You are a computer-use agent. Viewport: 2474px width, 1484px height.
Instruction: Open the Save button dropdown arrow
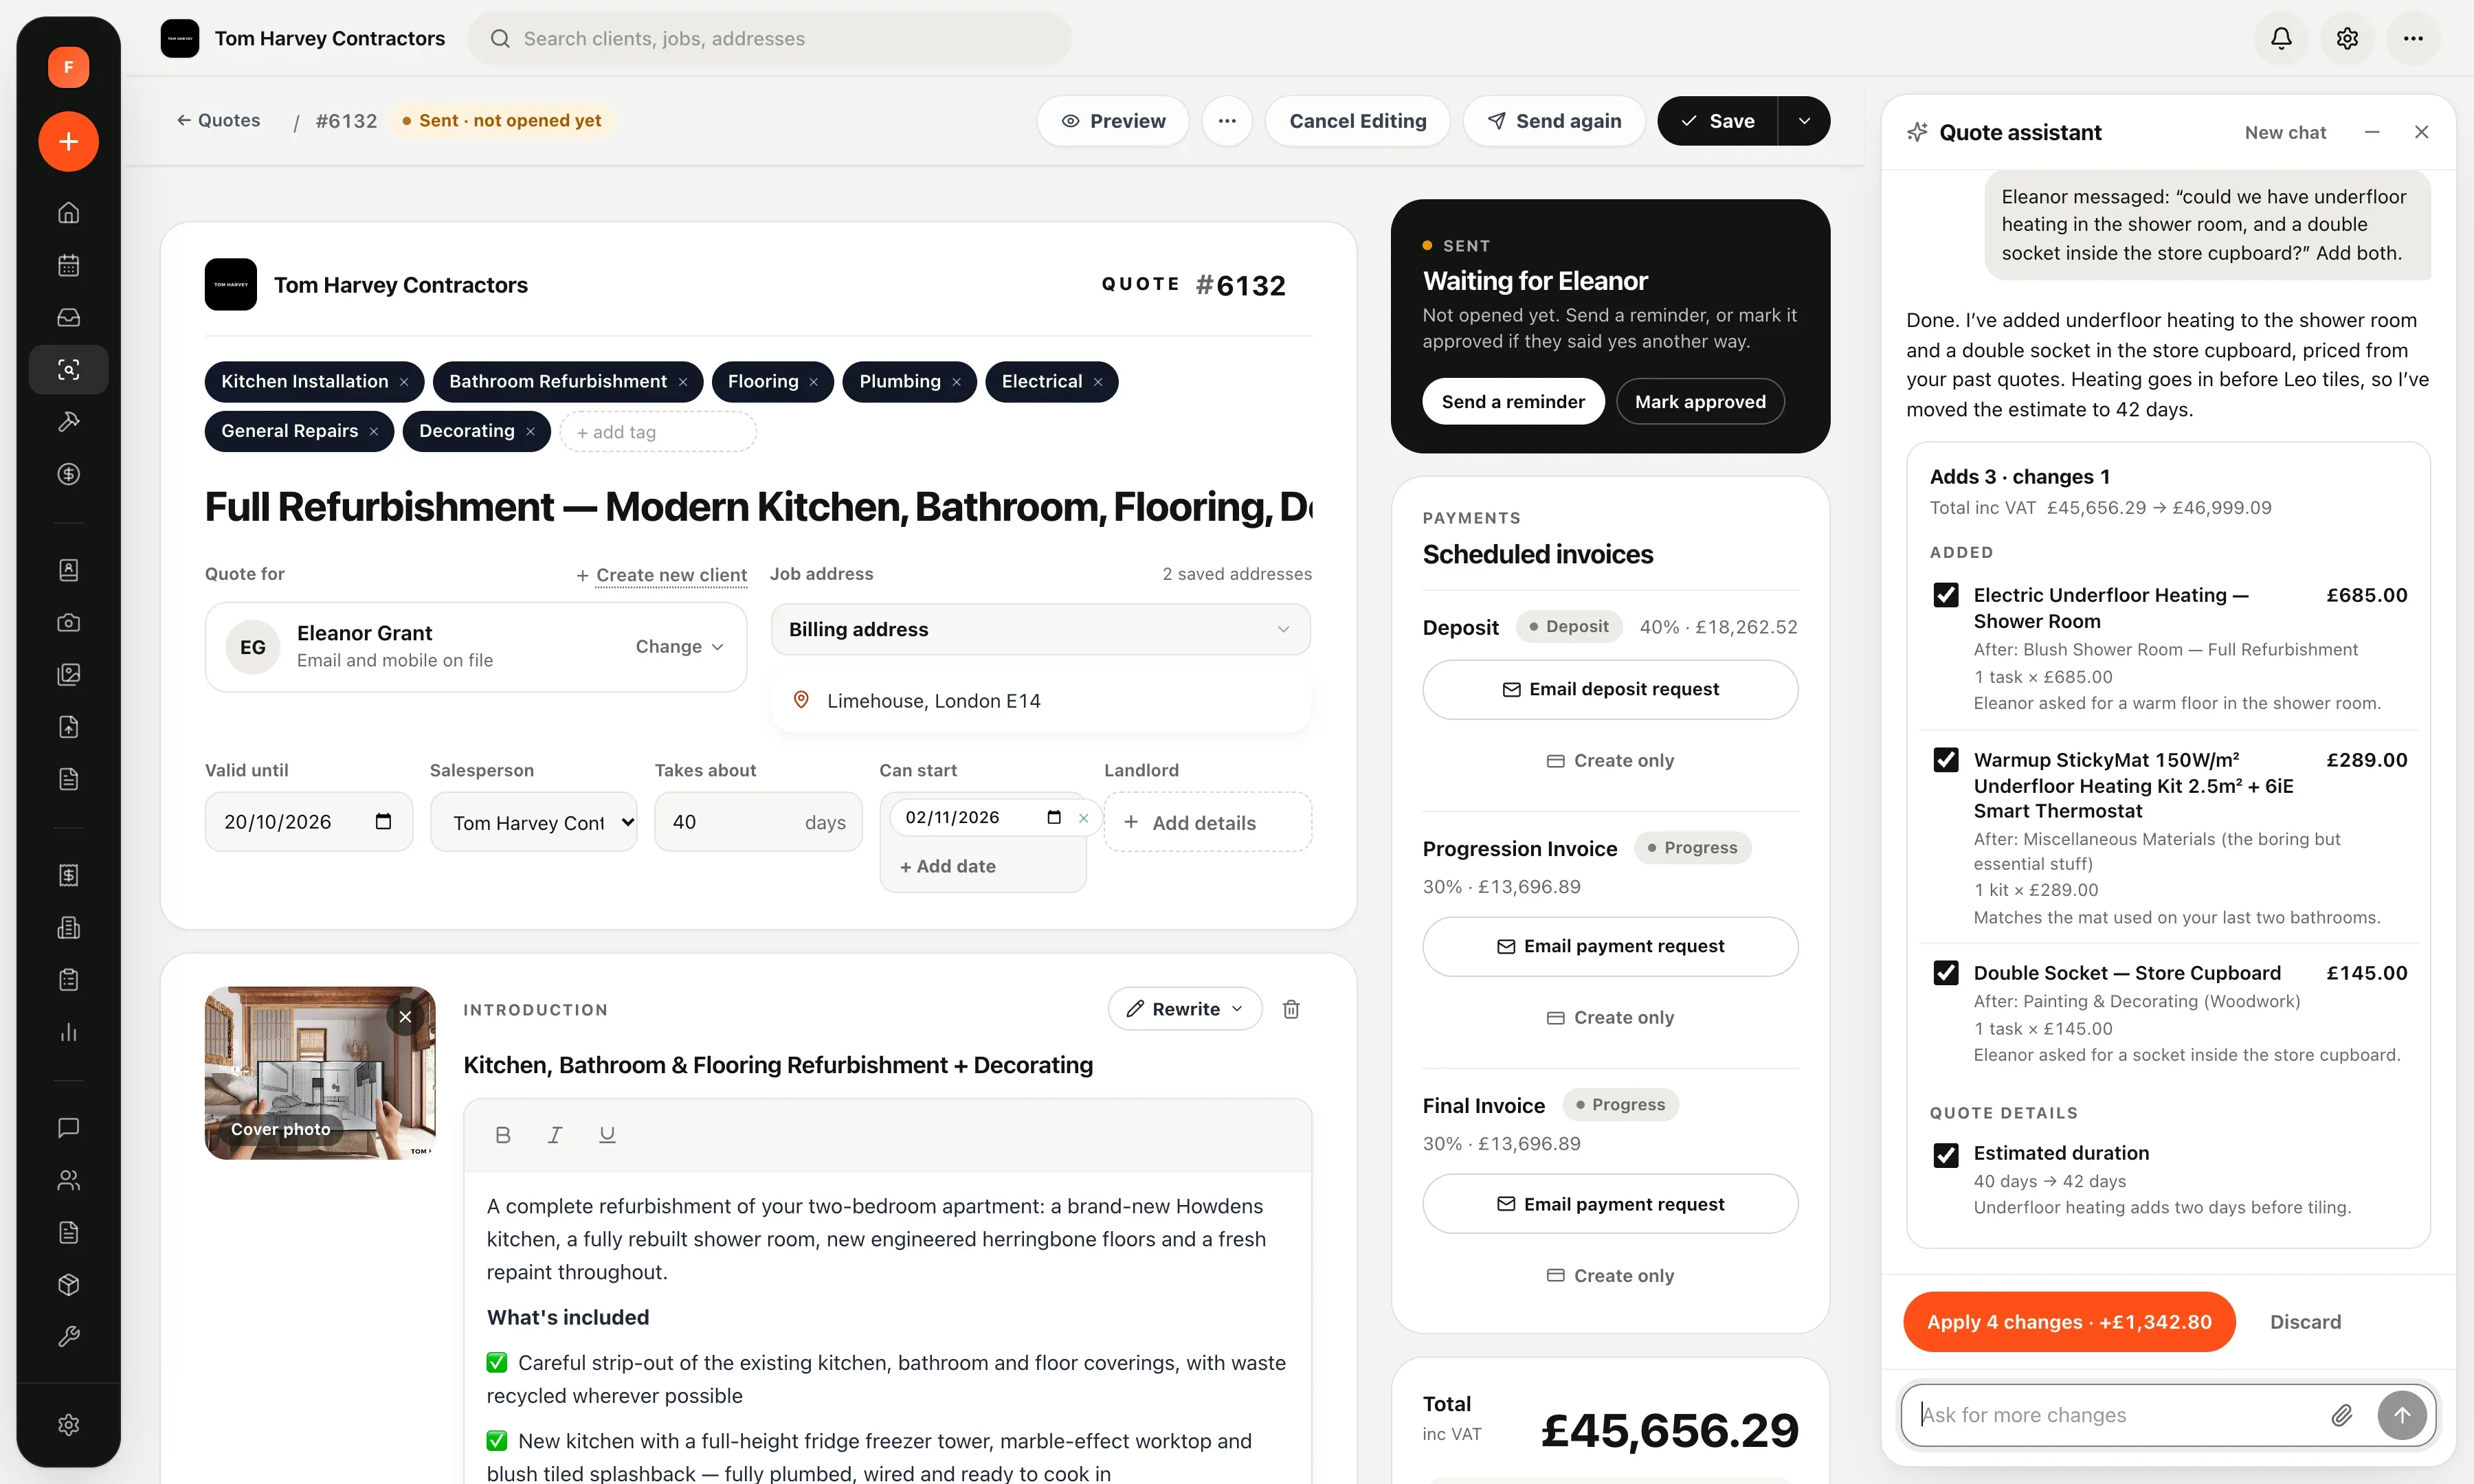(x=1804, y=121)
